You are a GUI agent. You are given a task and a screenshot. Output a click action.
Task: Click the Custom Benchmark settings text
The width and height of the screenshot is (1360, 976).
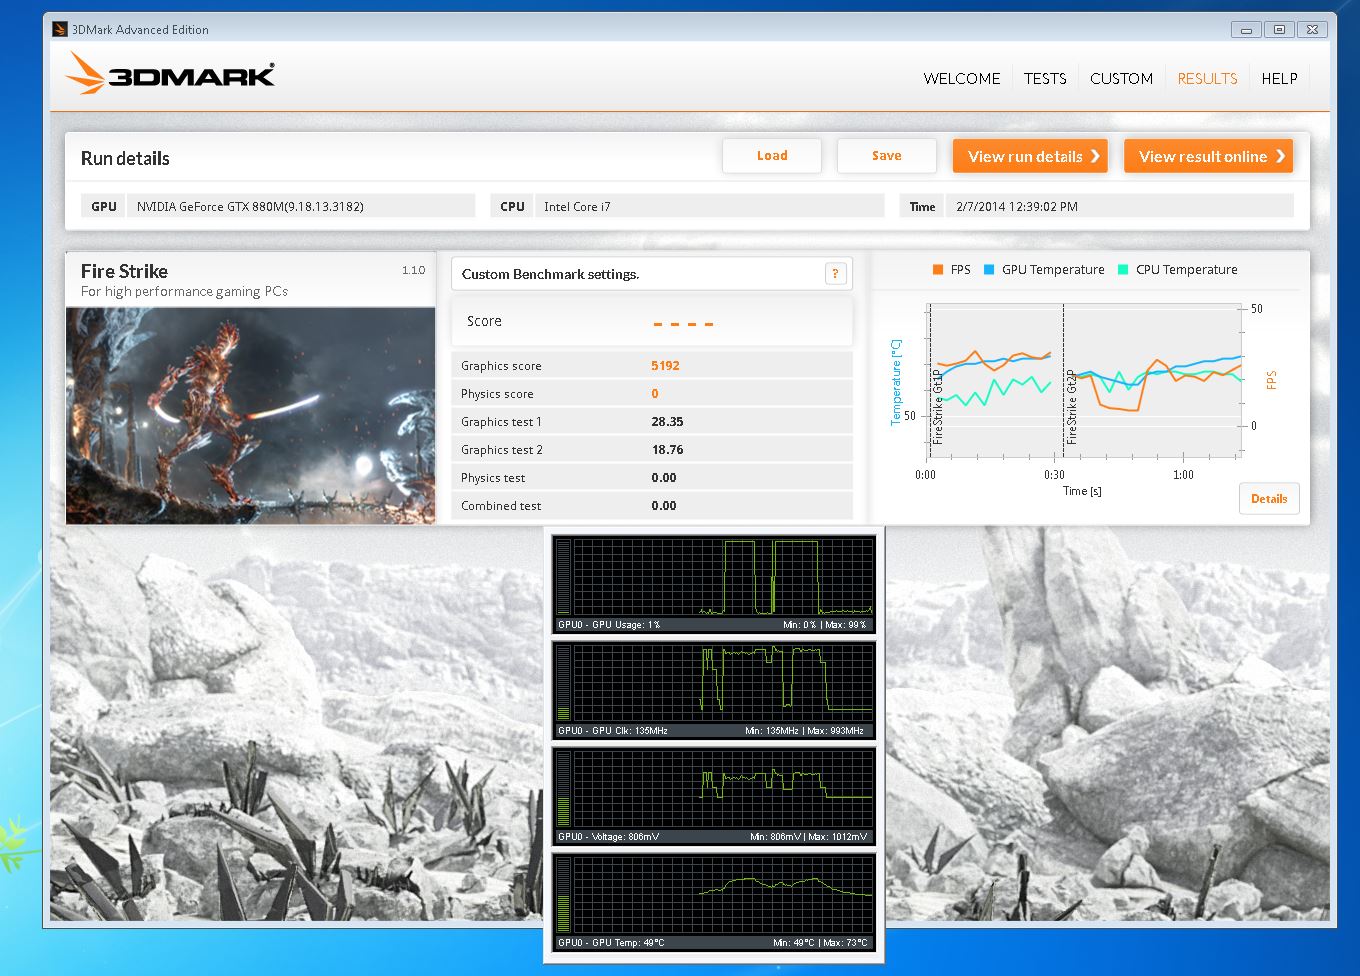pos(550,274)
